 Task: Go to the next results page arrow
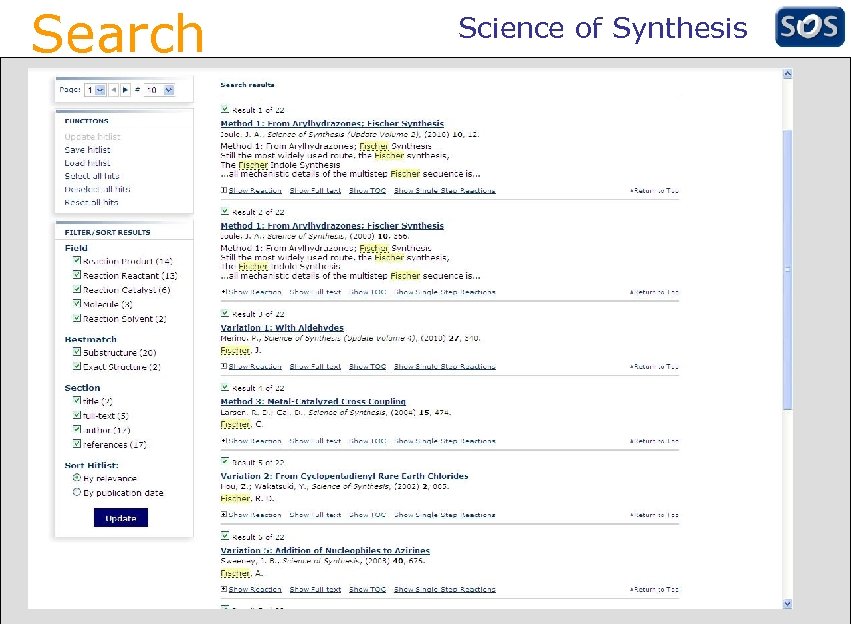pos(125,90)
